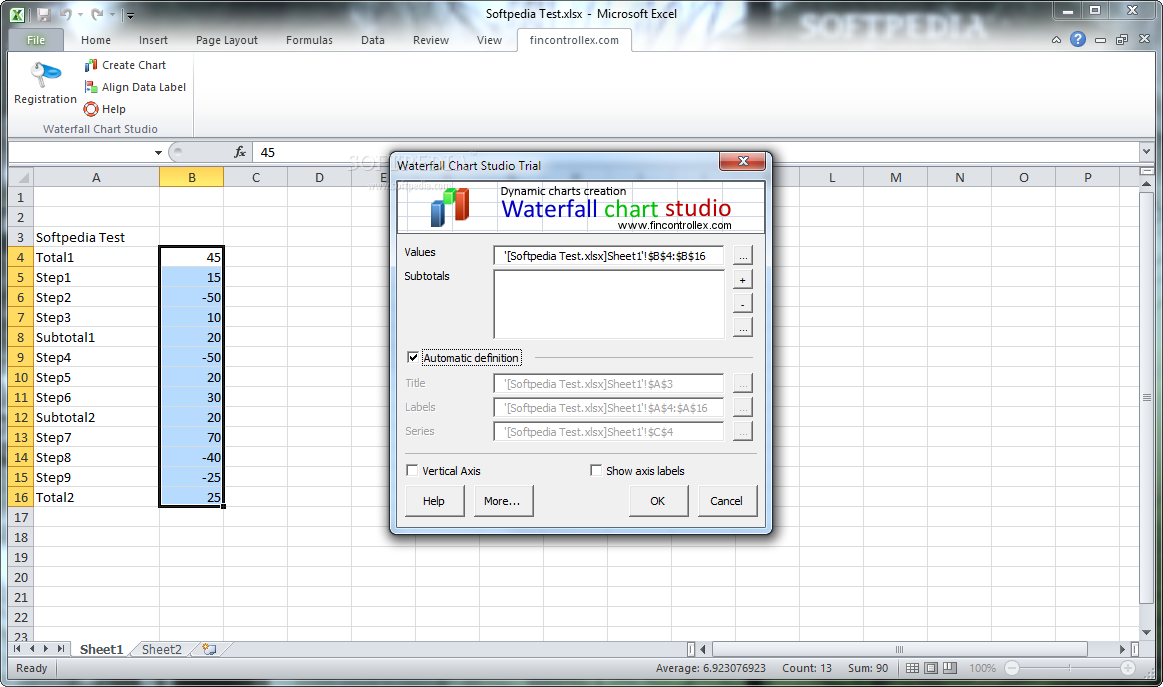Select column B header
1163x687 pixels.
click(191, 177)
